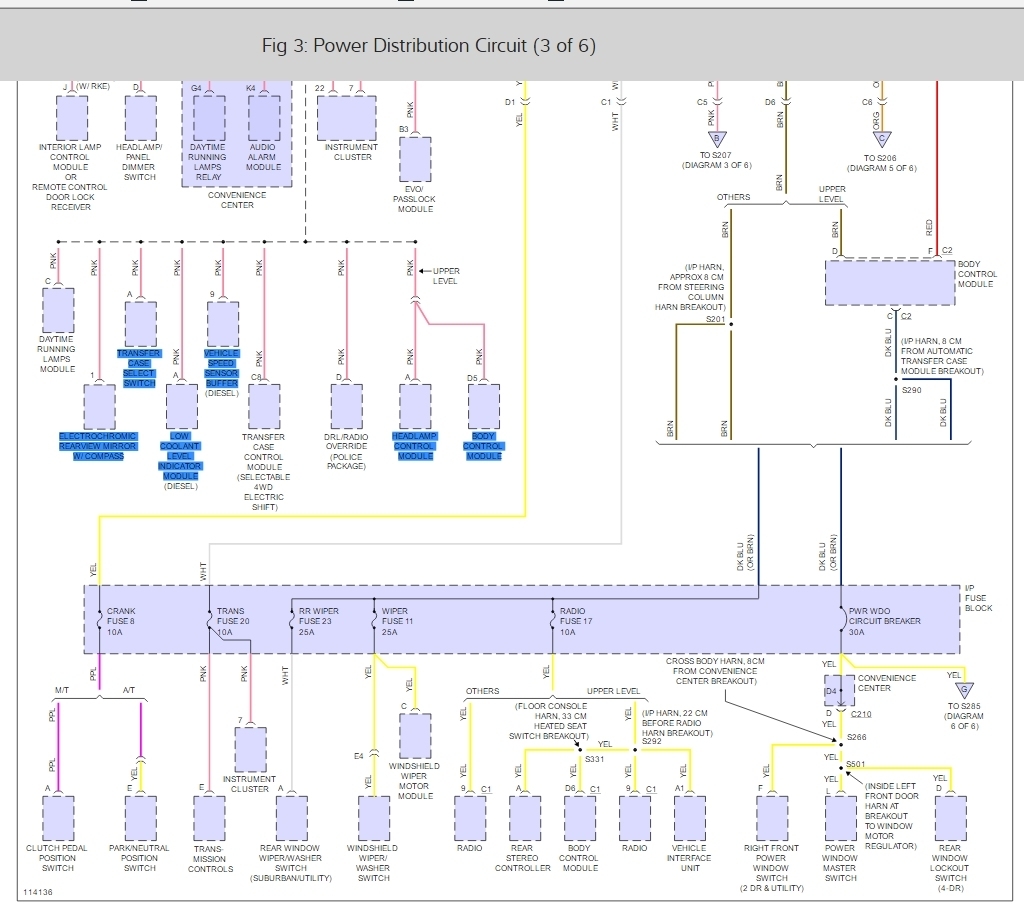Viewport: 1024px width, 916px height.
Task: Click the Fig 3 Power Distribution Circuit title
Action: tap(428, 45)
